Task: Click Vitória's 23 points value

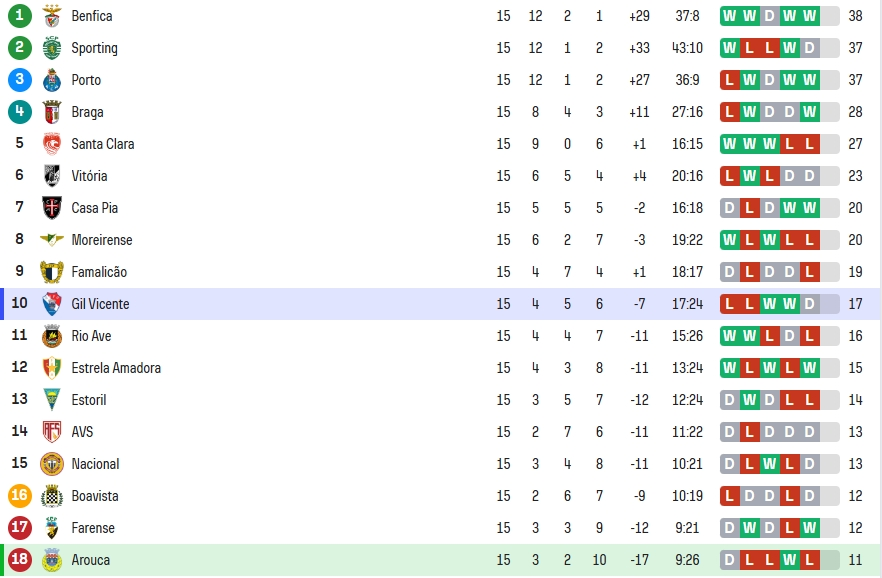Action: [855, 176]
